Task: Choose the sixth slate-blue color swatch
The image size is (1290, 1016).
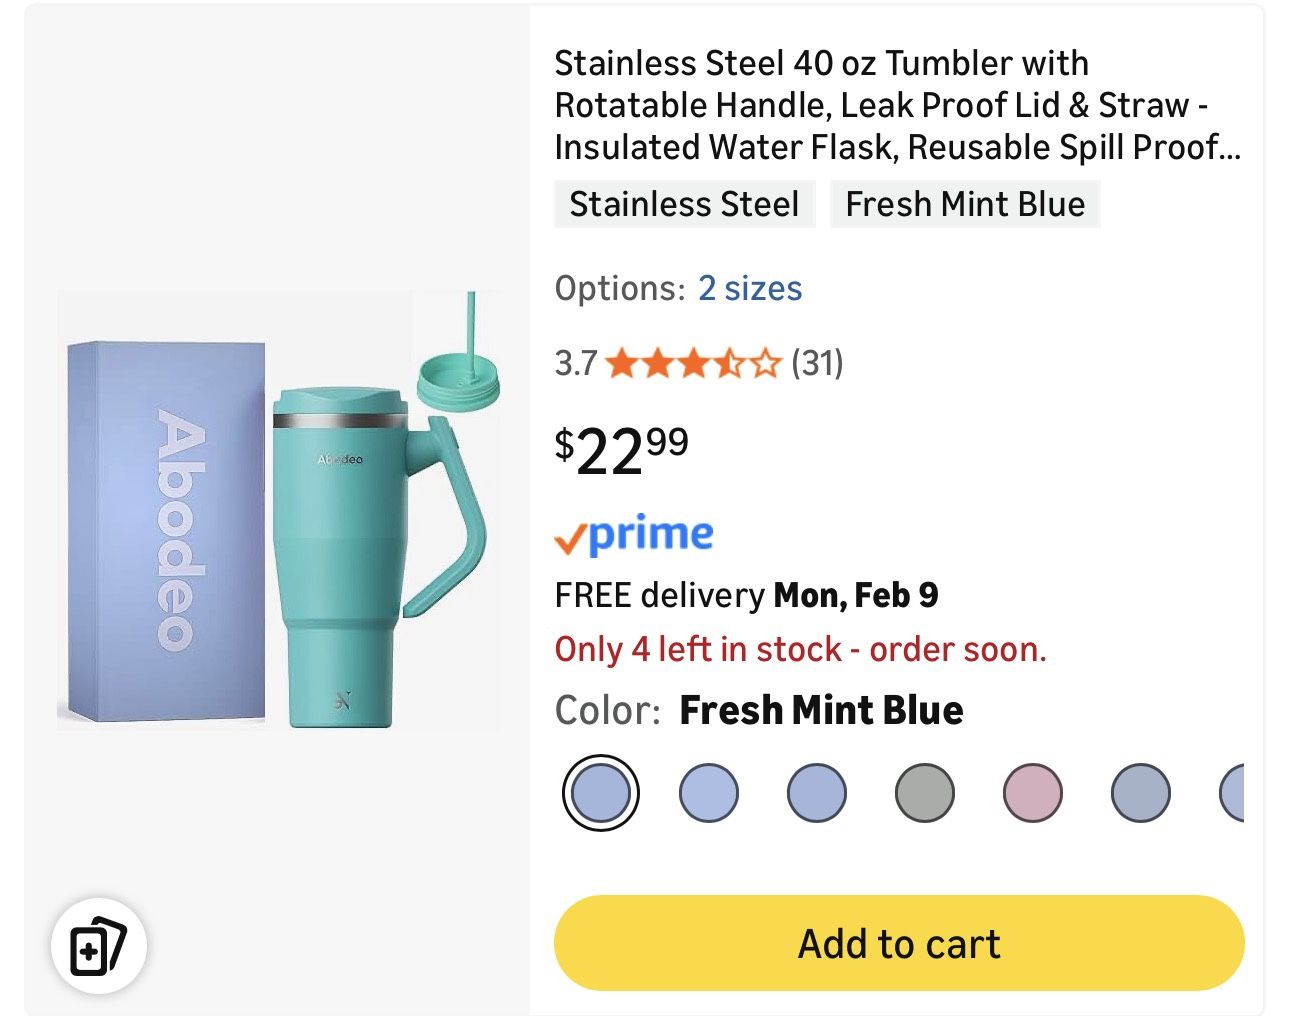Action: pyautogui.click(x=1140, y=793)
